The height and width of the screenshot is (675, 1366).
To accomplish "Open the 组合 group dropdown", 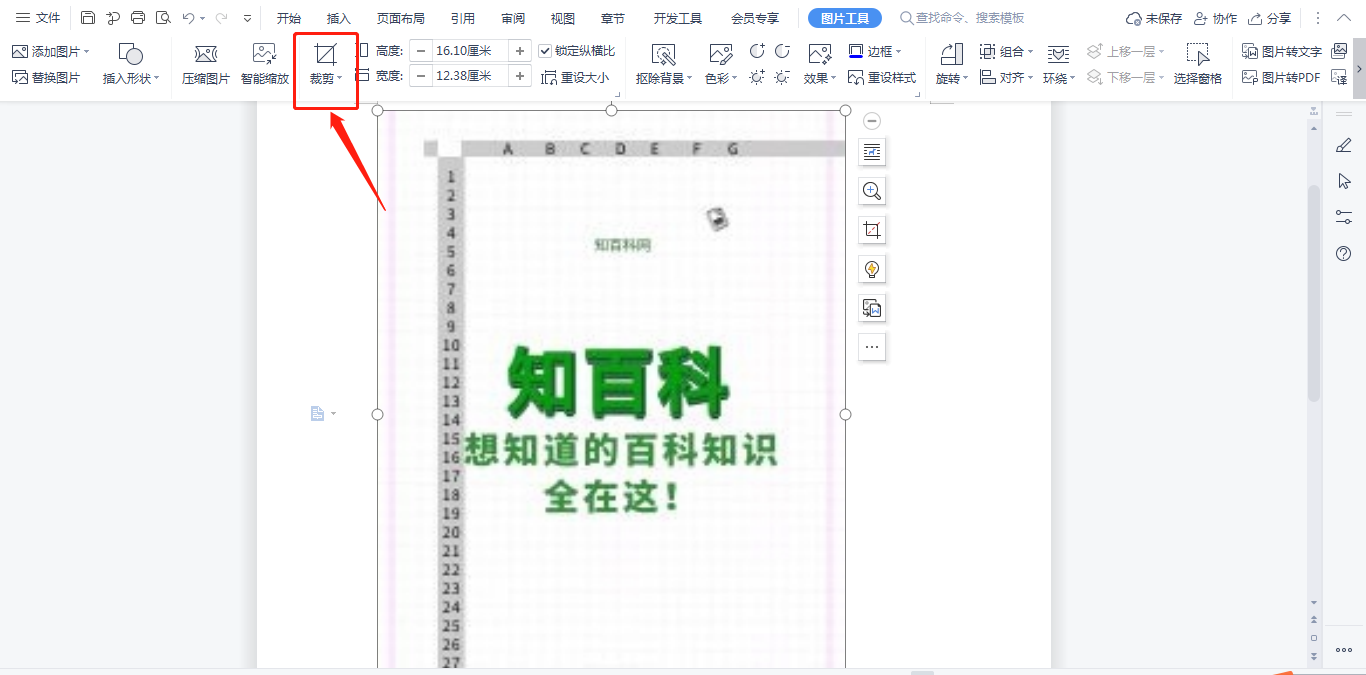I will click(1007, 51).
